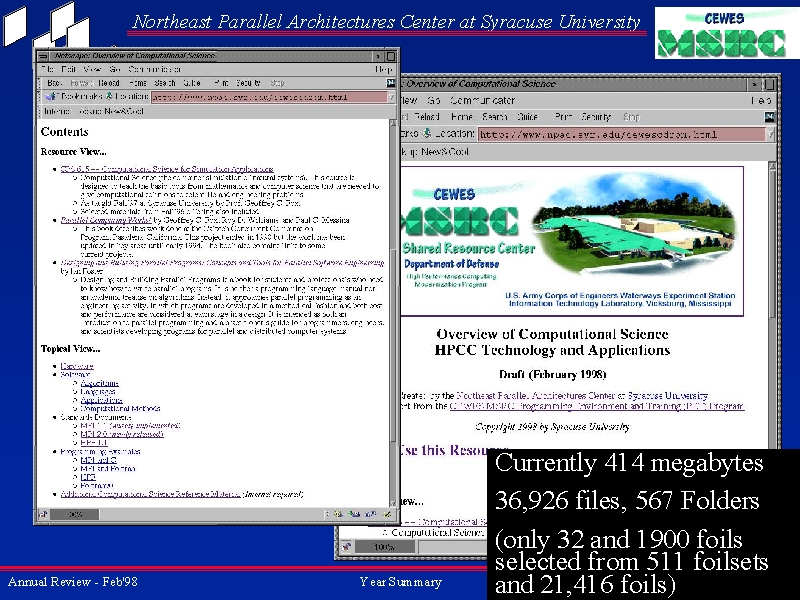The image size is (800, 600).
Task: Open the Parallel Computing Works link in the left window
Action: pyautogui.click(x=106, y=220)
